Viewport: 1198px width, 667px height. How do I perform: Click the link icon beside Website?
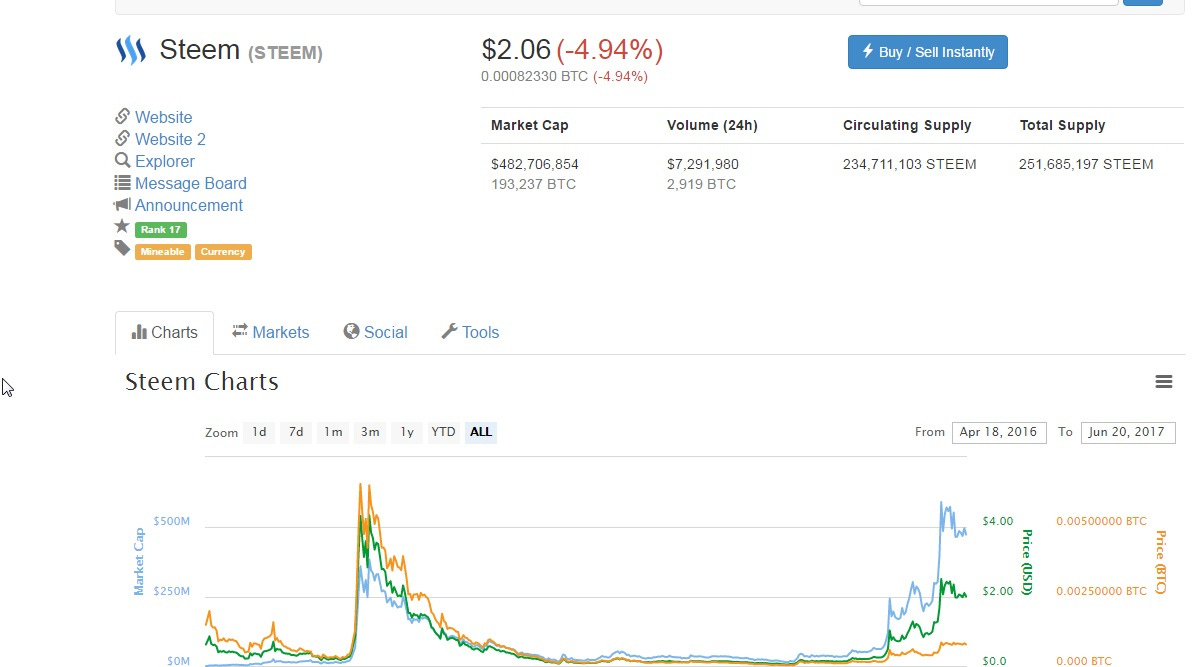pyautogui.click(x=122, y=116)
